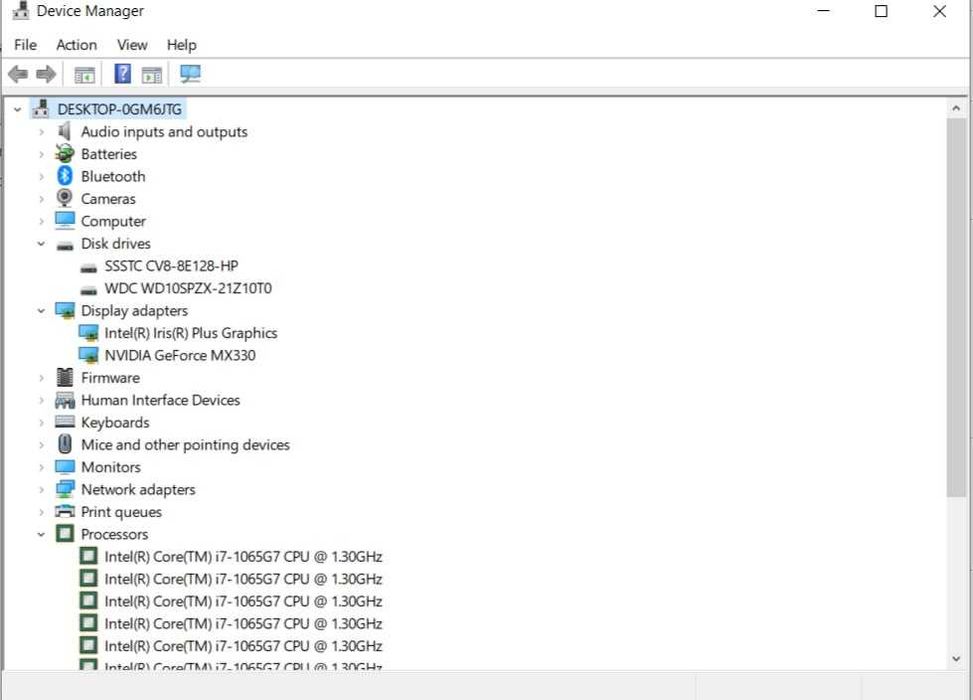973x700 pixels.
Task: Click the Firmware chip icon
Action: click(x=65, y=377)
